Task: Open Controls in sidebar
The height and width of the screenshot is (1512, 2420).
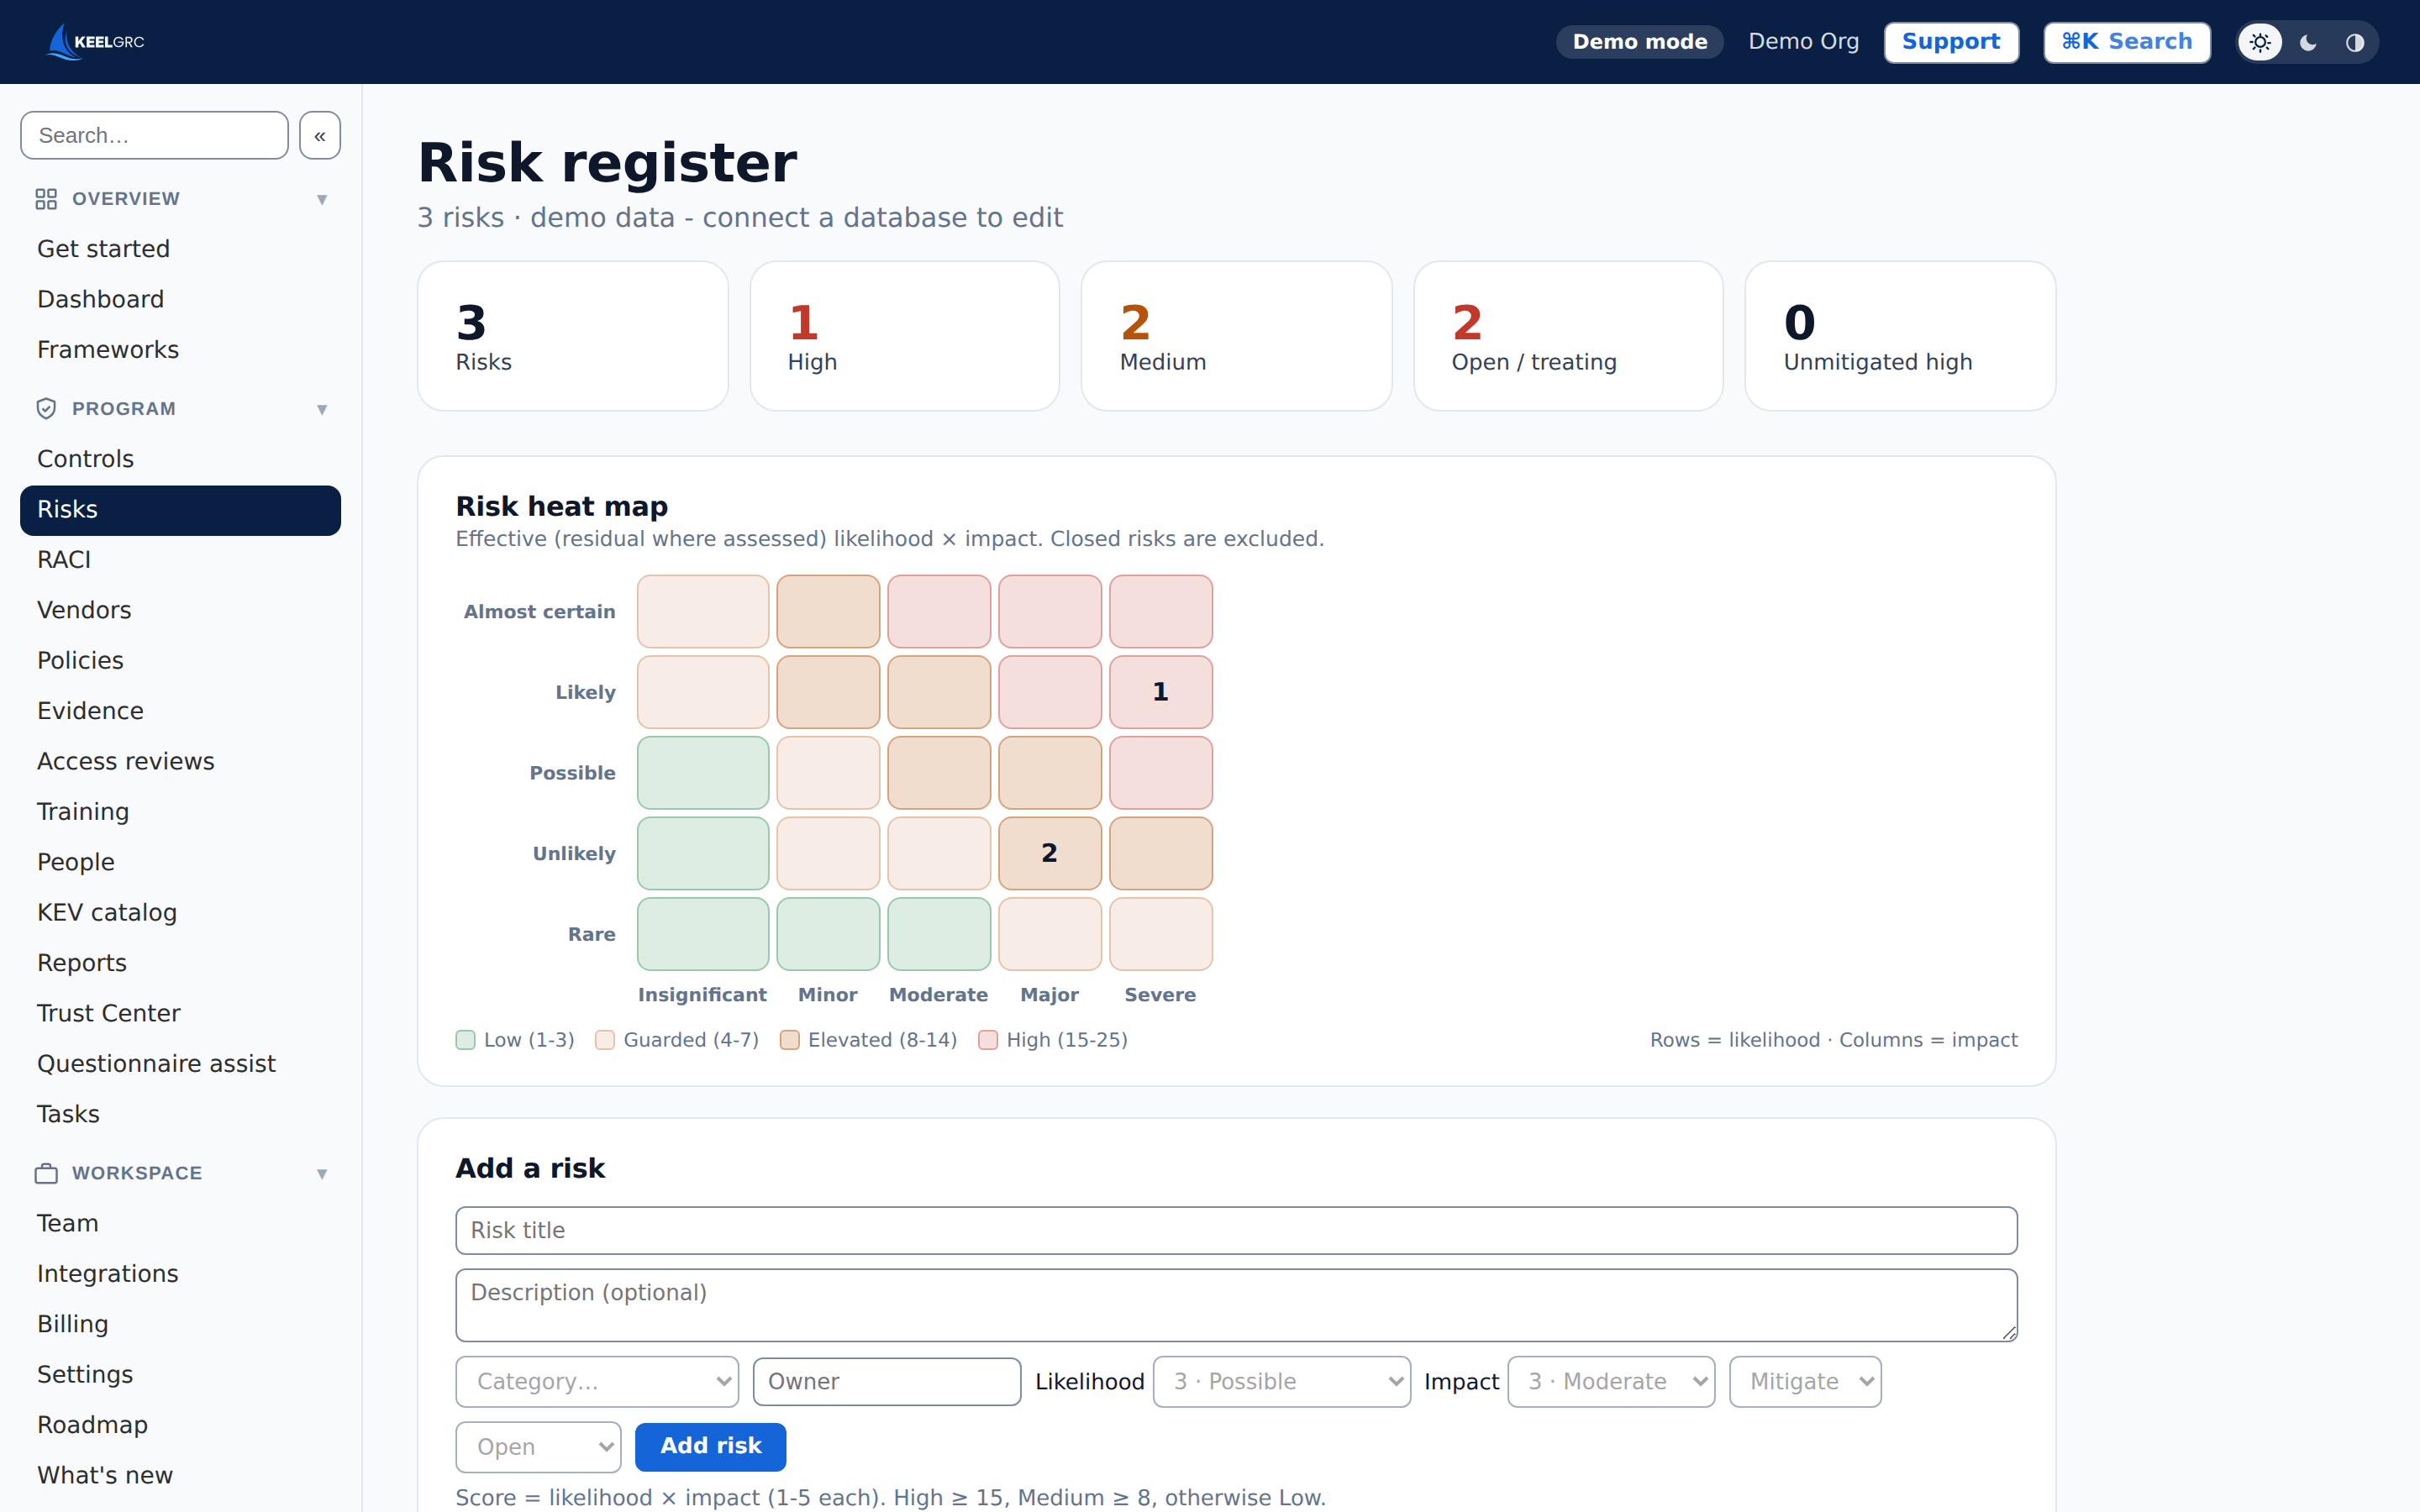Action: point(180,459)
